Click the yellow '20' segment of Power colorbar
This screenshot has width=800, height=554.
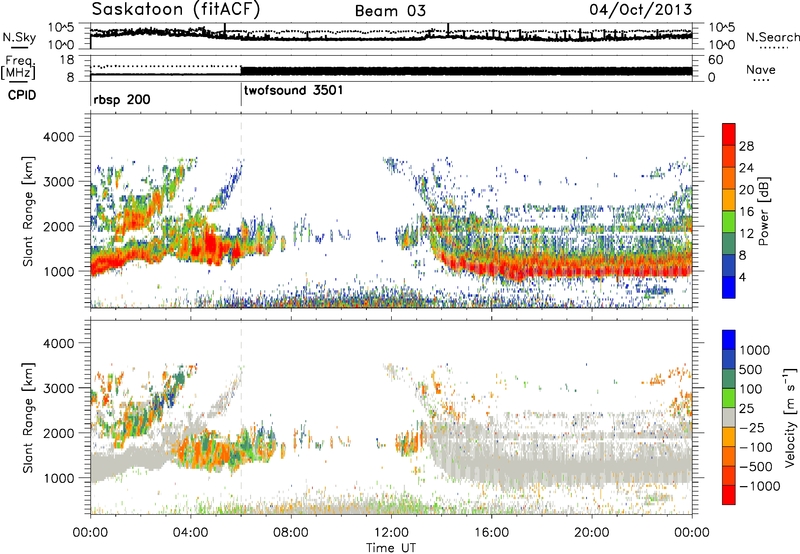point(729,200)
